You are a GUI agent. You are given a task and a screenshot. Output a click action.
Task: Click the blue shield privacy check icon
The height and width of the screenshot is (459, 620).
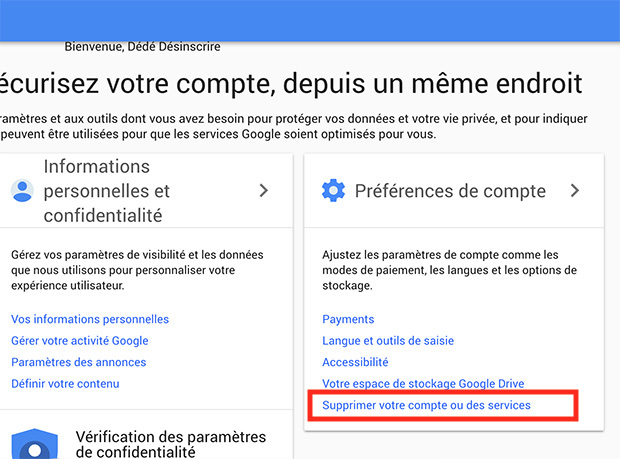[x=31, y=445]
